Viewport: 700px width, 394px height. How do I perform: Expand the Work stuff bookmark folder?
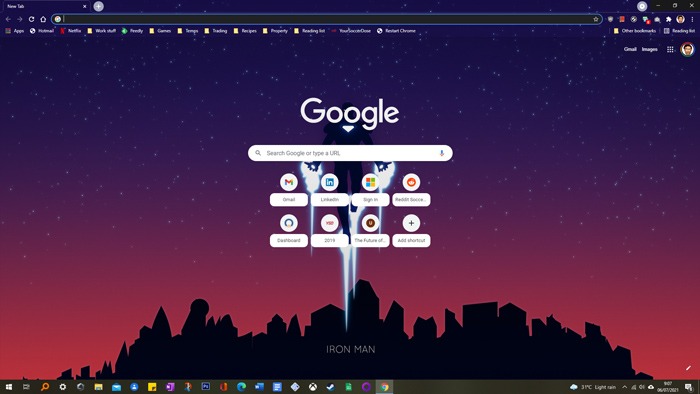point(101,31)
